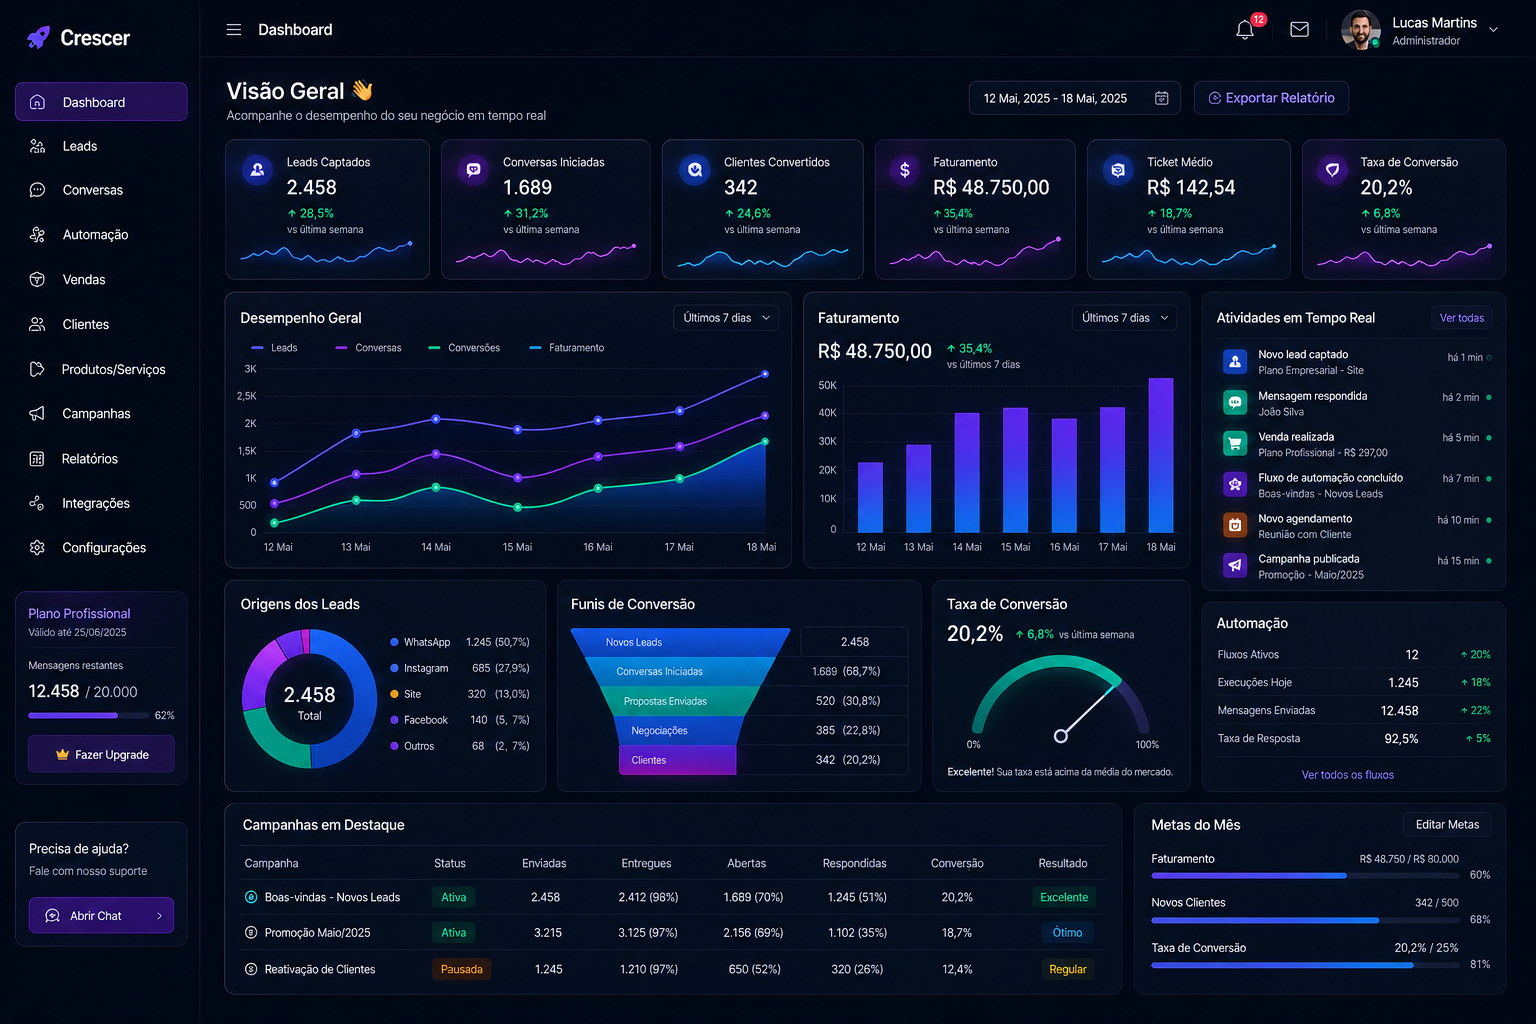Click the mensagens restantes progress bar
The image size is (1536, 1024).
88,716
